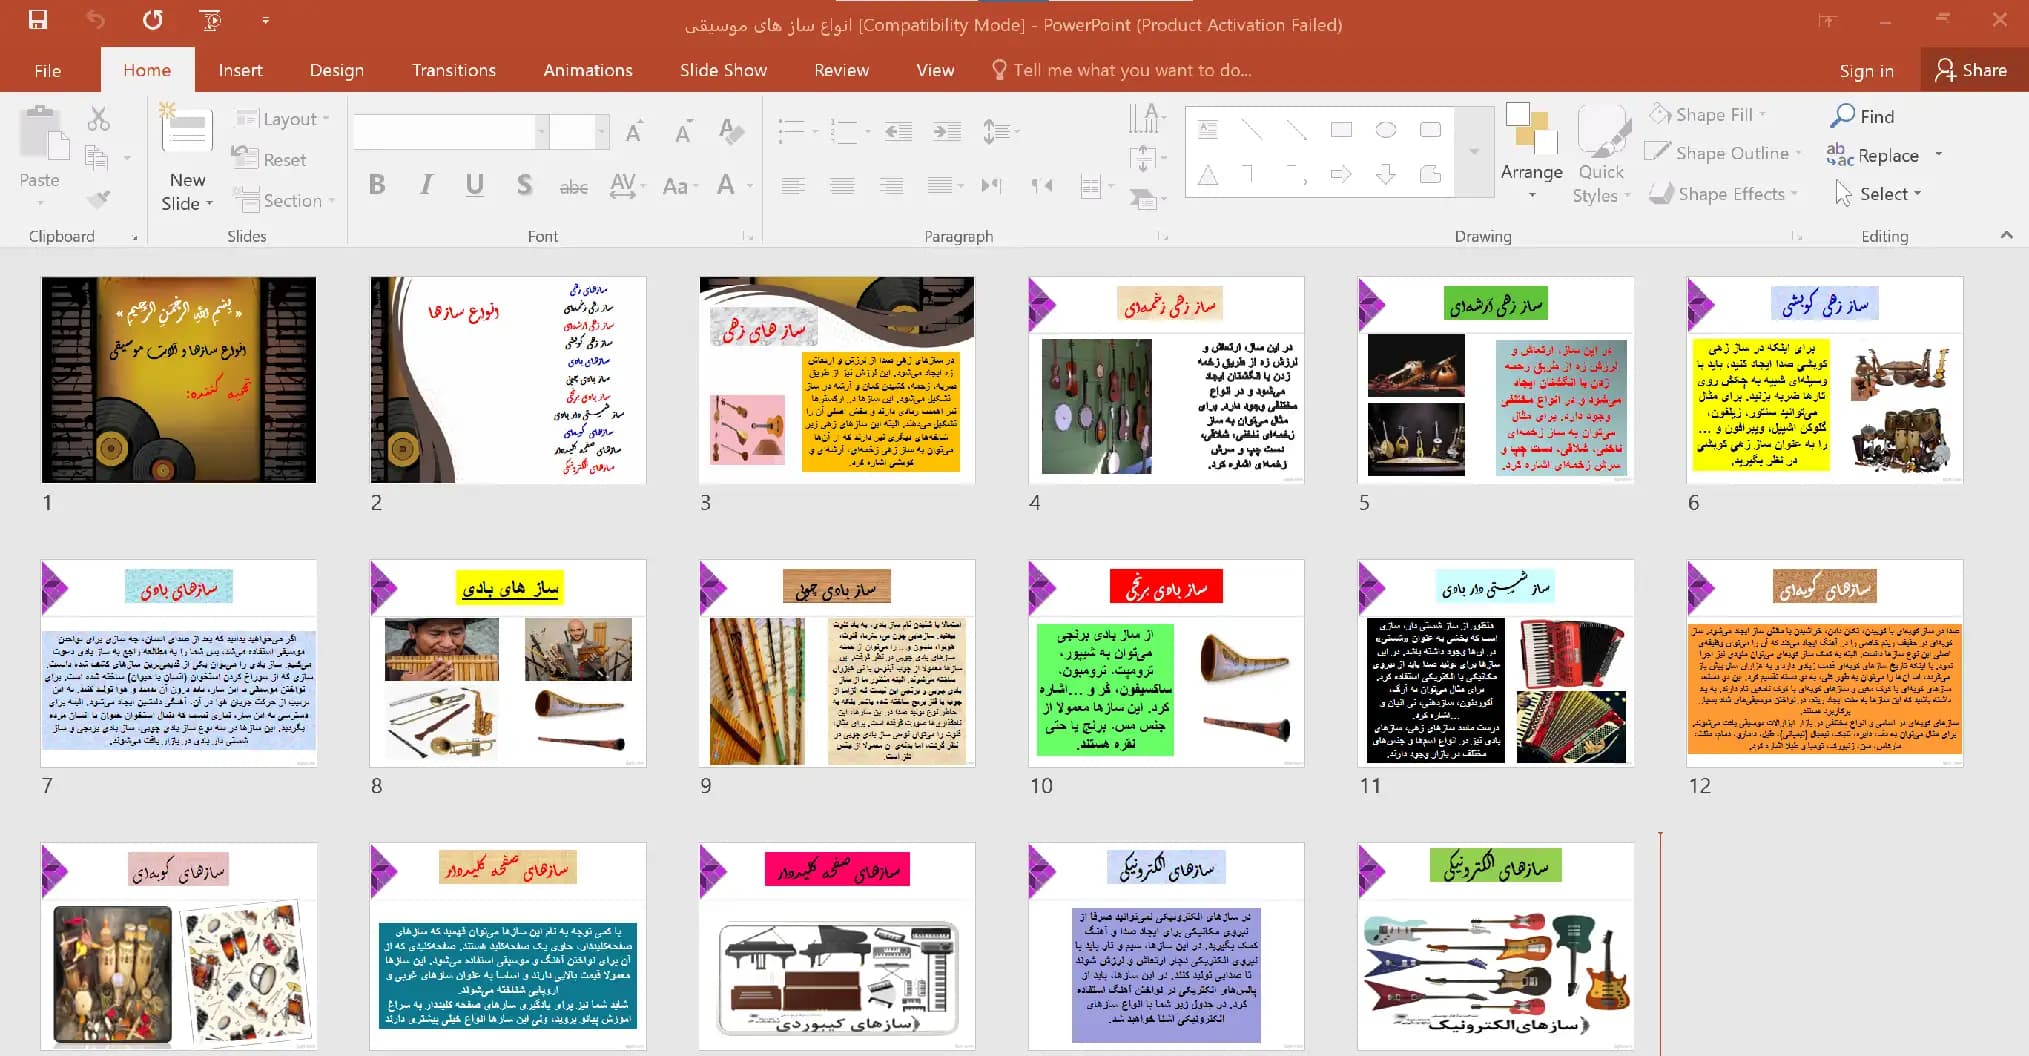Click the New Slide icon
This screenshot has width=2029, height=1056.
187,130
